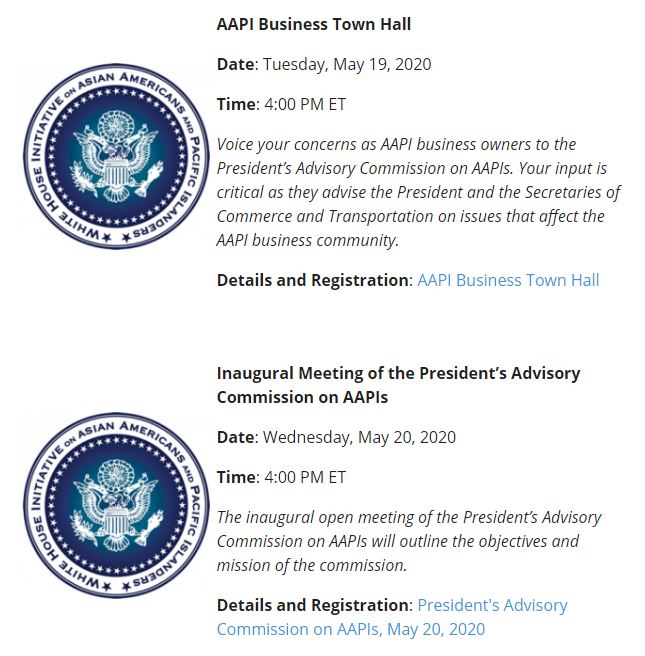Click the White House Initiative seal beside the Inaugural Meeting event
This screenshot has width=645, height=656.
(116, 505)
